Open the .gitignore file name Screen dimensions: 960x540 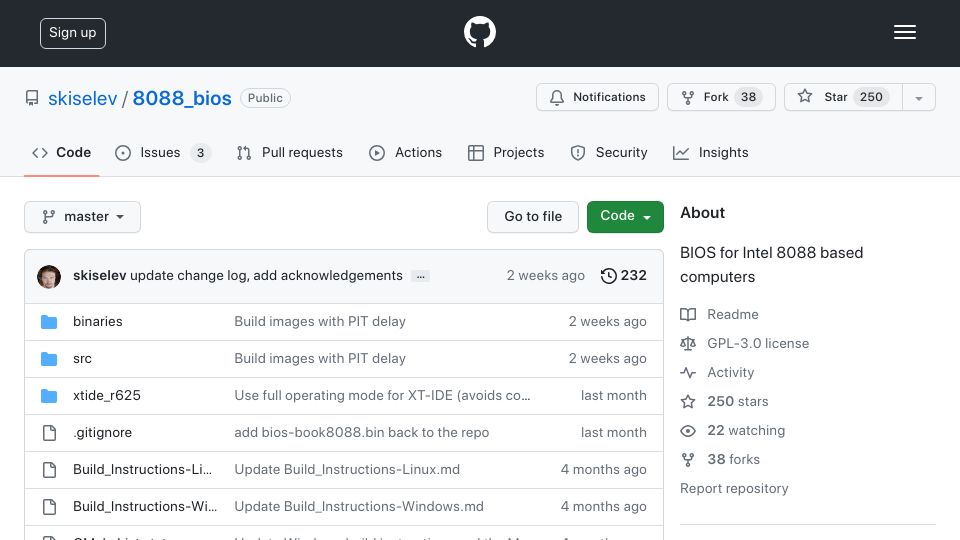(x=102, y=432)
